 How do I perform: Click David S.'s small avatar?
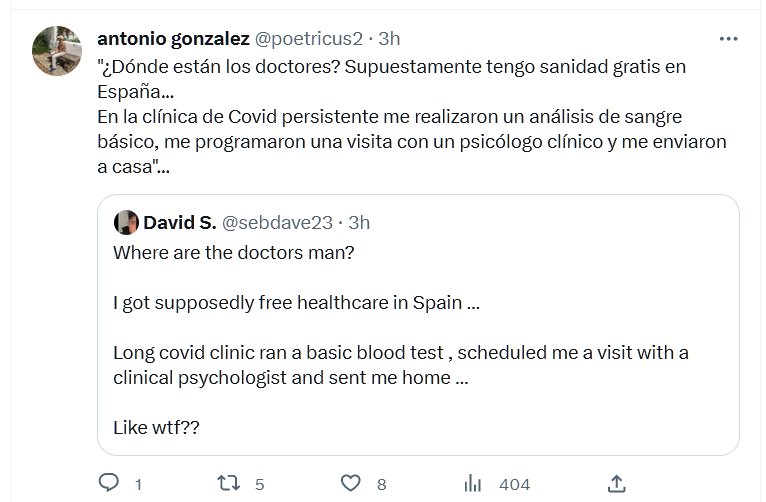(126, 221)
